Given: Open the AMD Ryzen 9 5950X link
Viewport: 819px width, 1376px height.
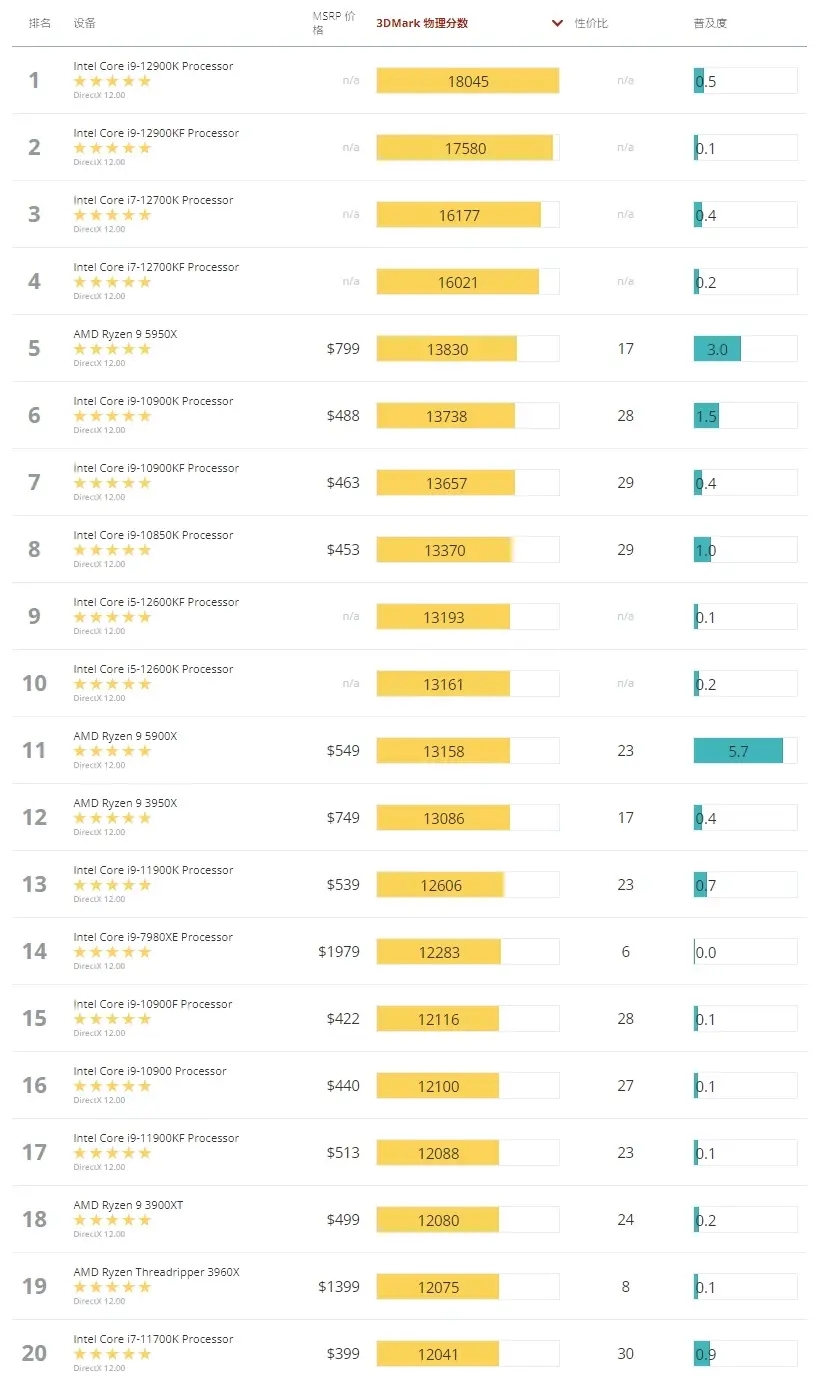Looking at the screenshot, I should point(125,334).
